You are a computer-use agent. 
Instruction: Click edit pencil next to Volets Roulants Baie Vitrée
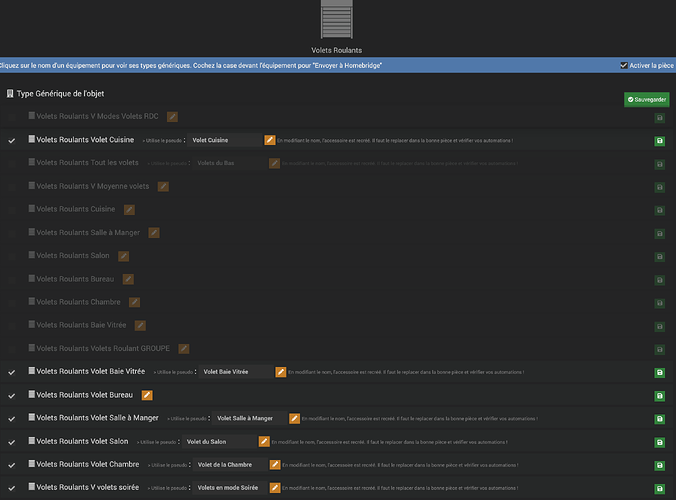click(140, 325)
